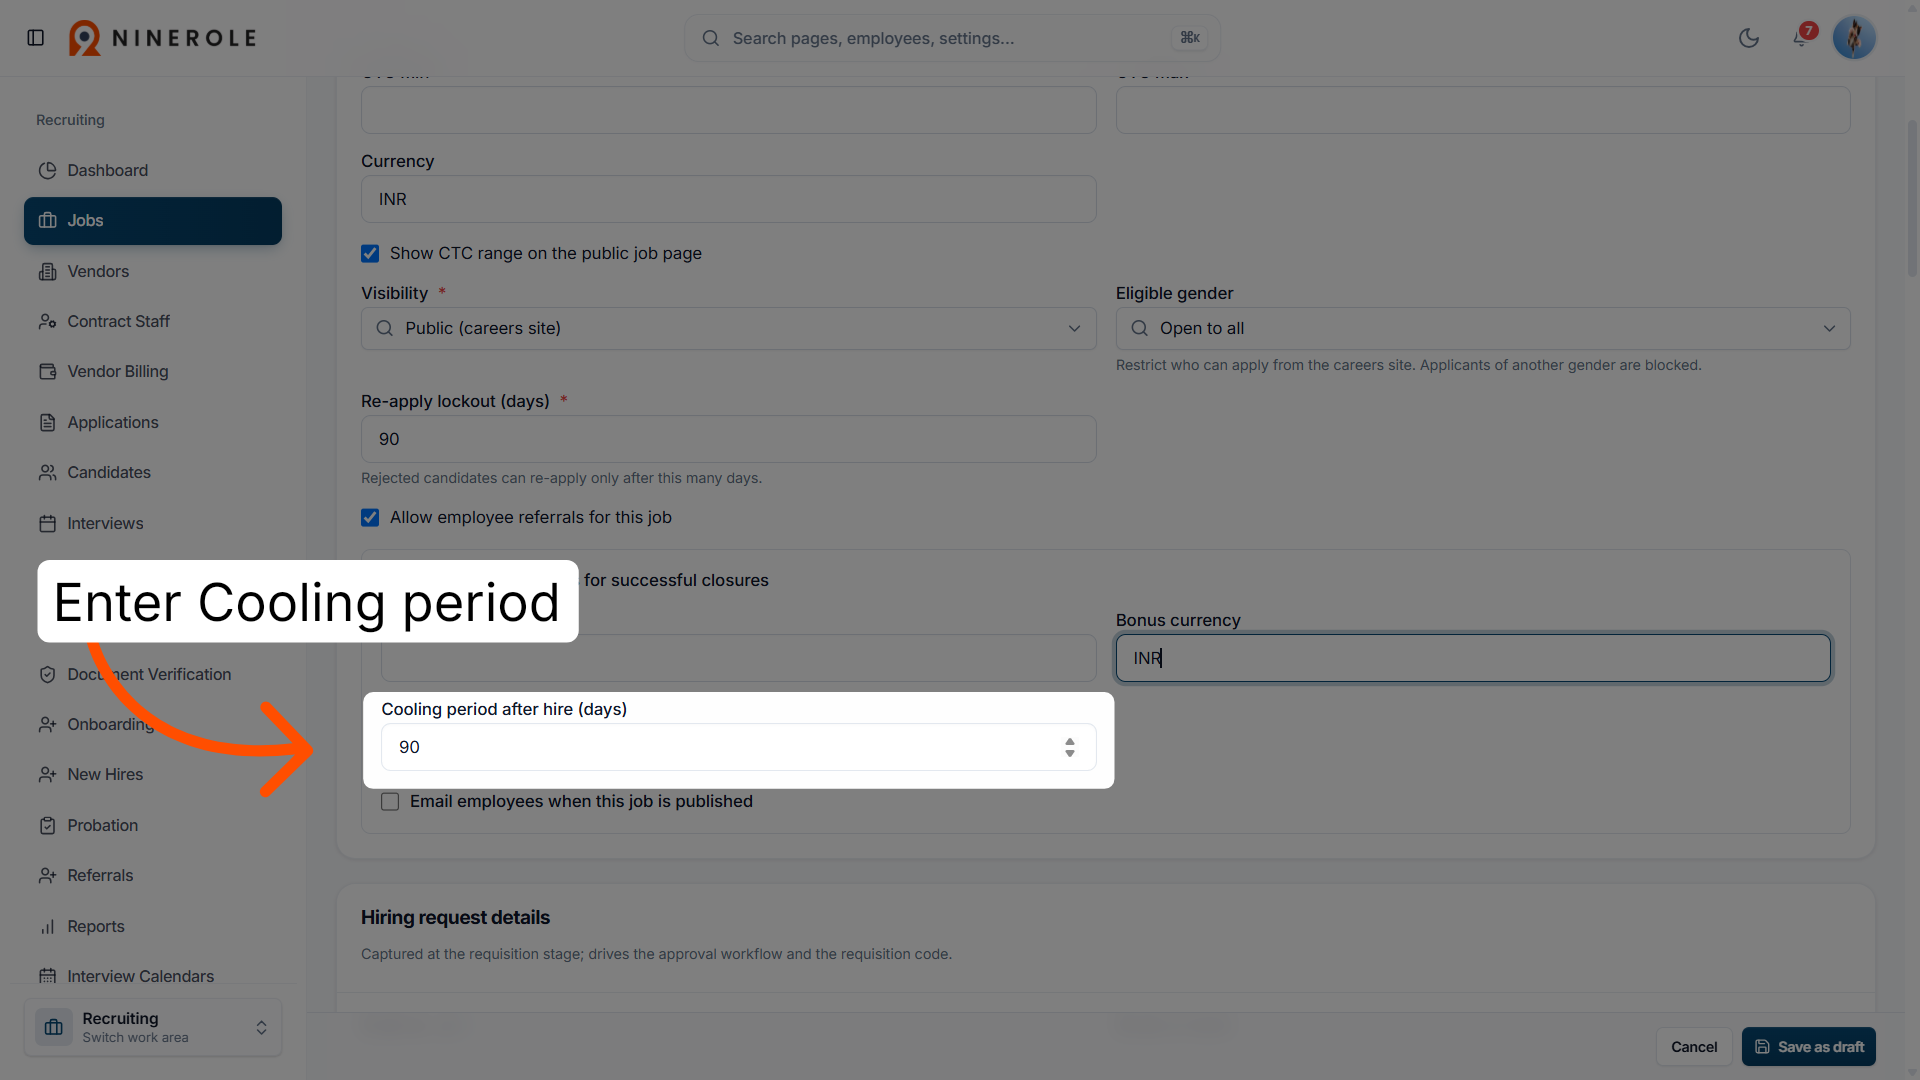This screenshot has width=1920, height=1080.
Task: Enable Email employees when published checkbox
Action: [390, 801]
